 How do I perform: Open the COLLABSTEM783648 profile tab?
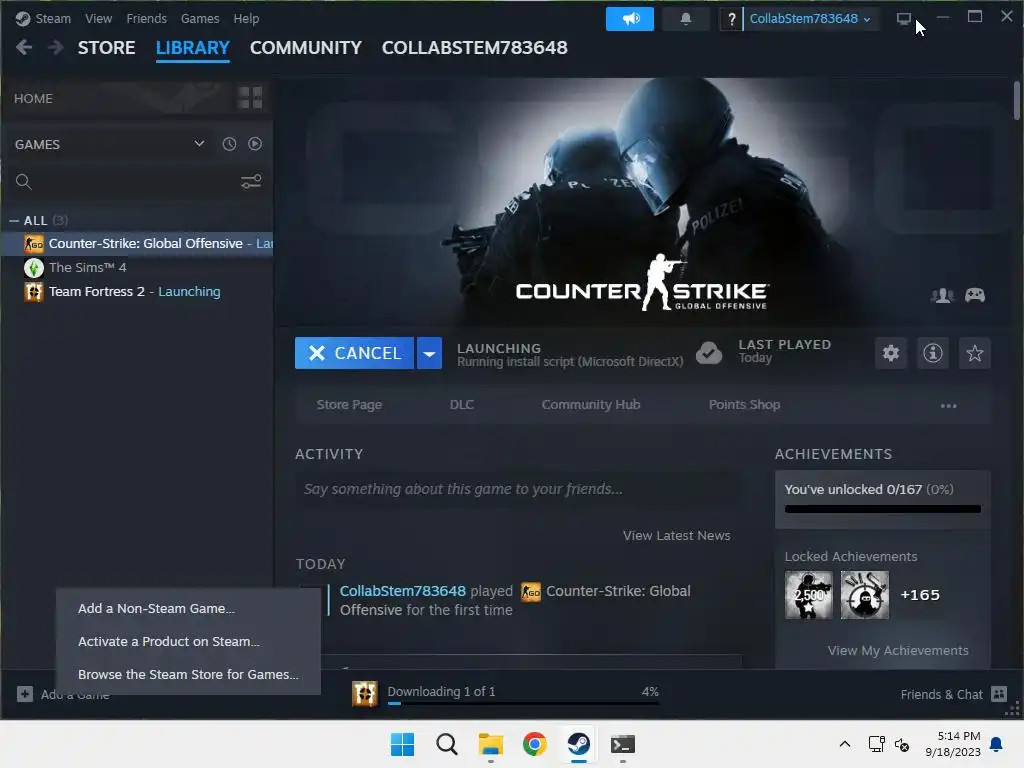[475, 48]
